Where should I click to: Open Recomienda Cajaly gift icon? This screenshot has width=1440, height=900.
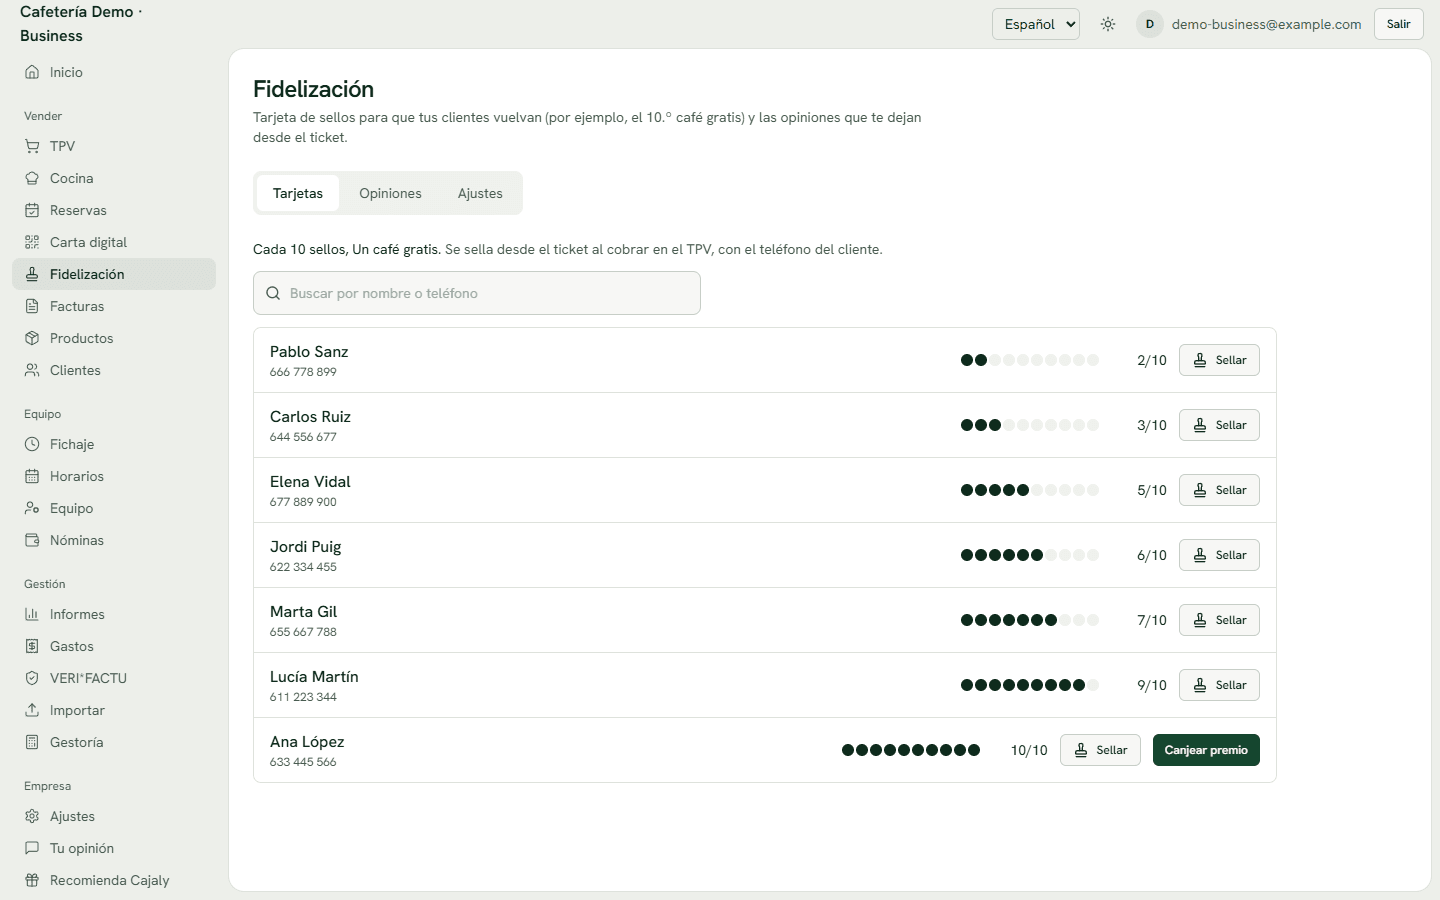pyautogui.click(x=32, y=880)
